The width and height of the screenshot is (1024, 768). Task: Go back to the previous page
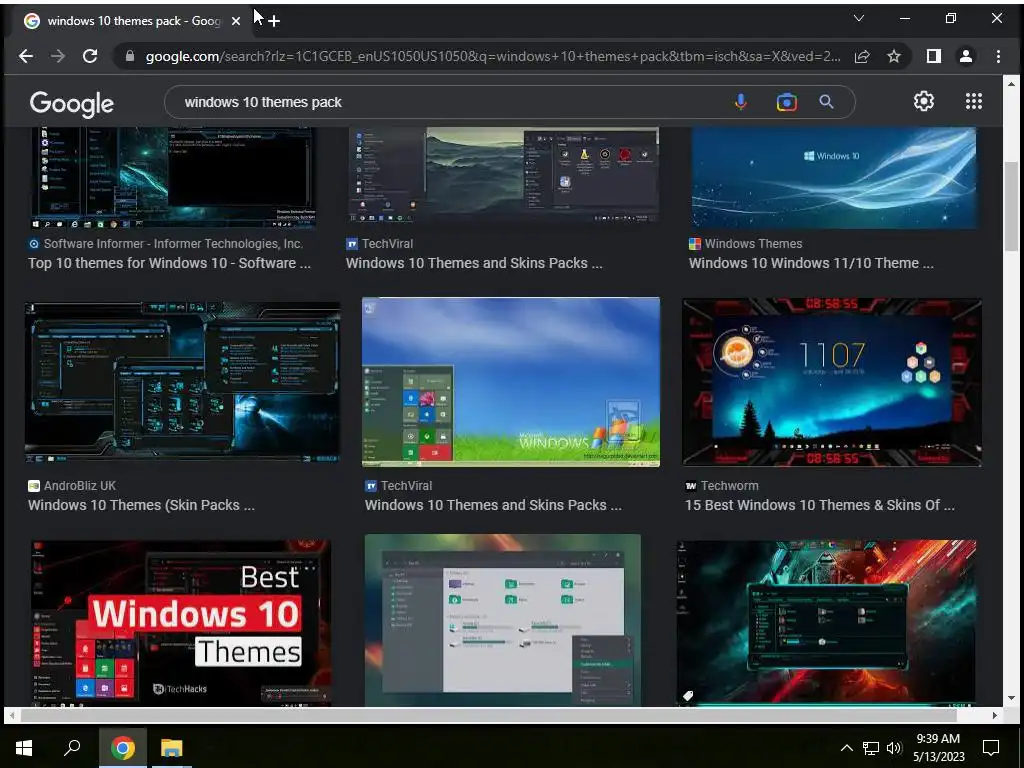click(26, 56)
